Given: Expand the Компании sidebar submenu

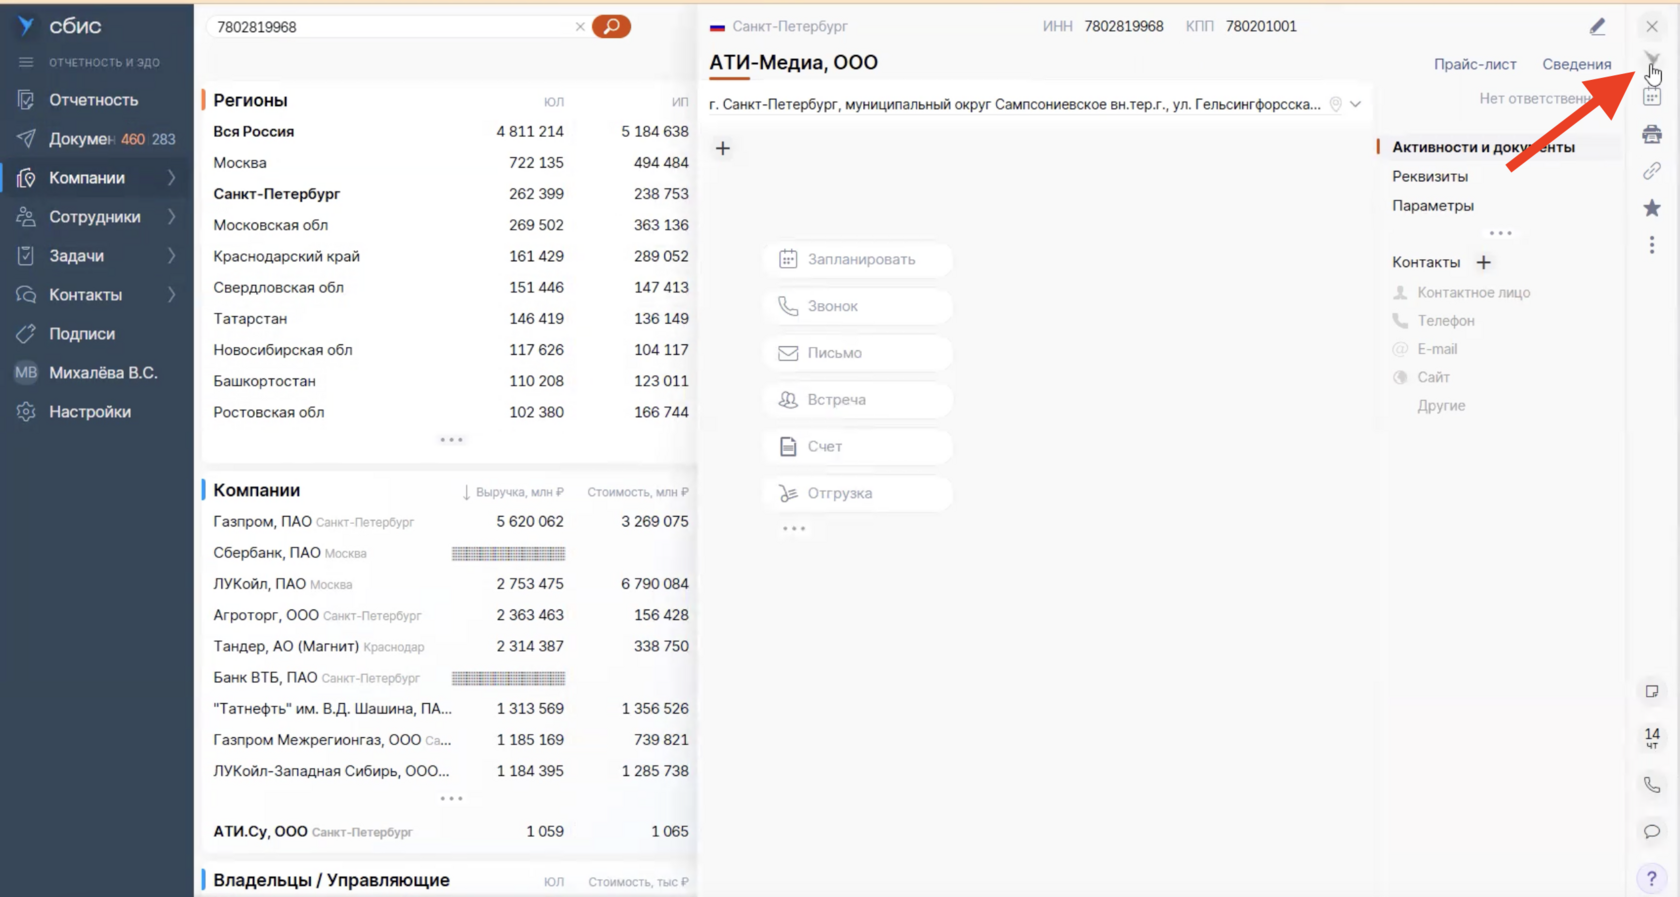Looking at the screenshot, I should pyautogui.click(x=172, y=178).
